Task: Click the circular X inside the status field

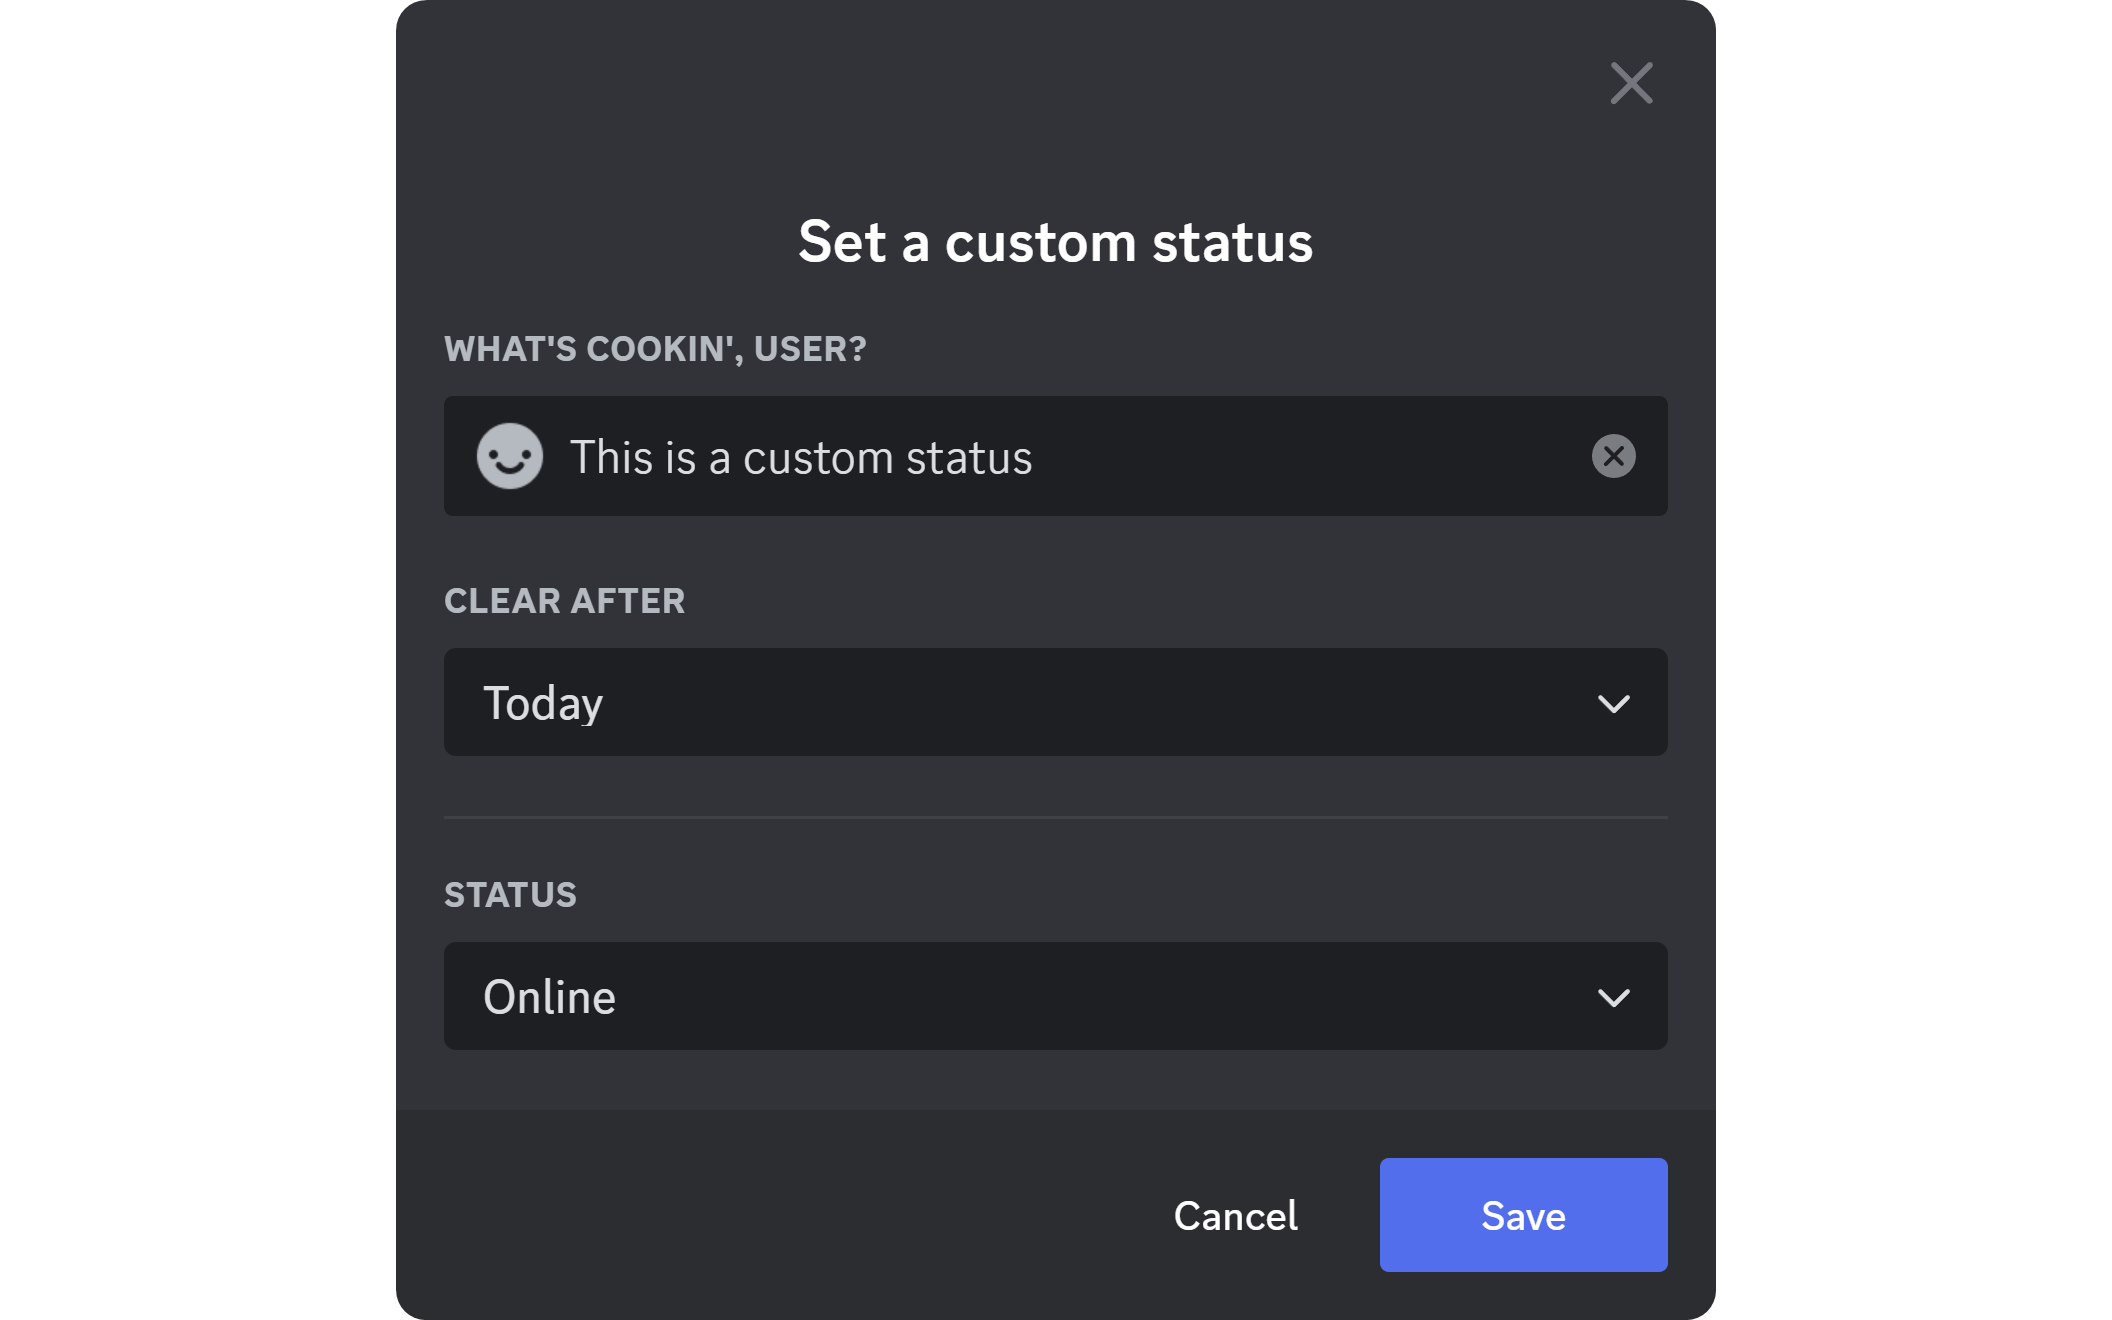Action: coord(1612,457)
